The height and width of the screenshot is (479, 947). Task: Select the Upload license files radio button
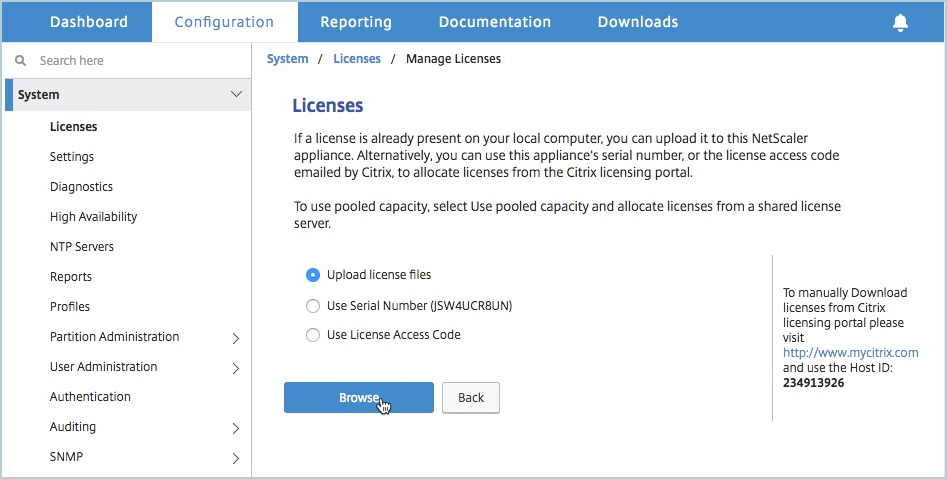tap(312, 275)
